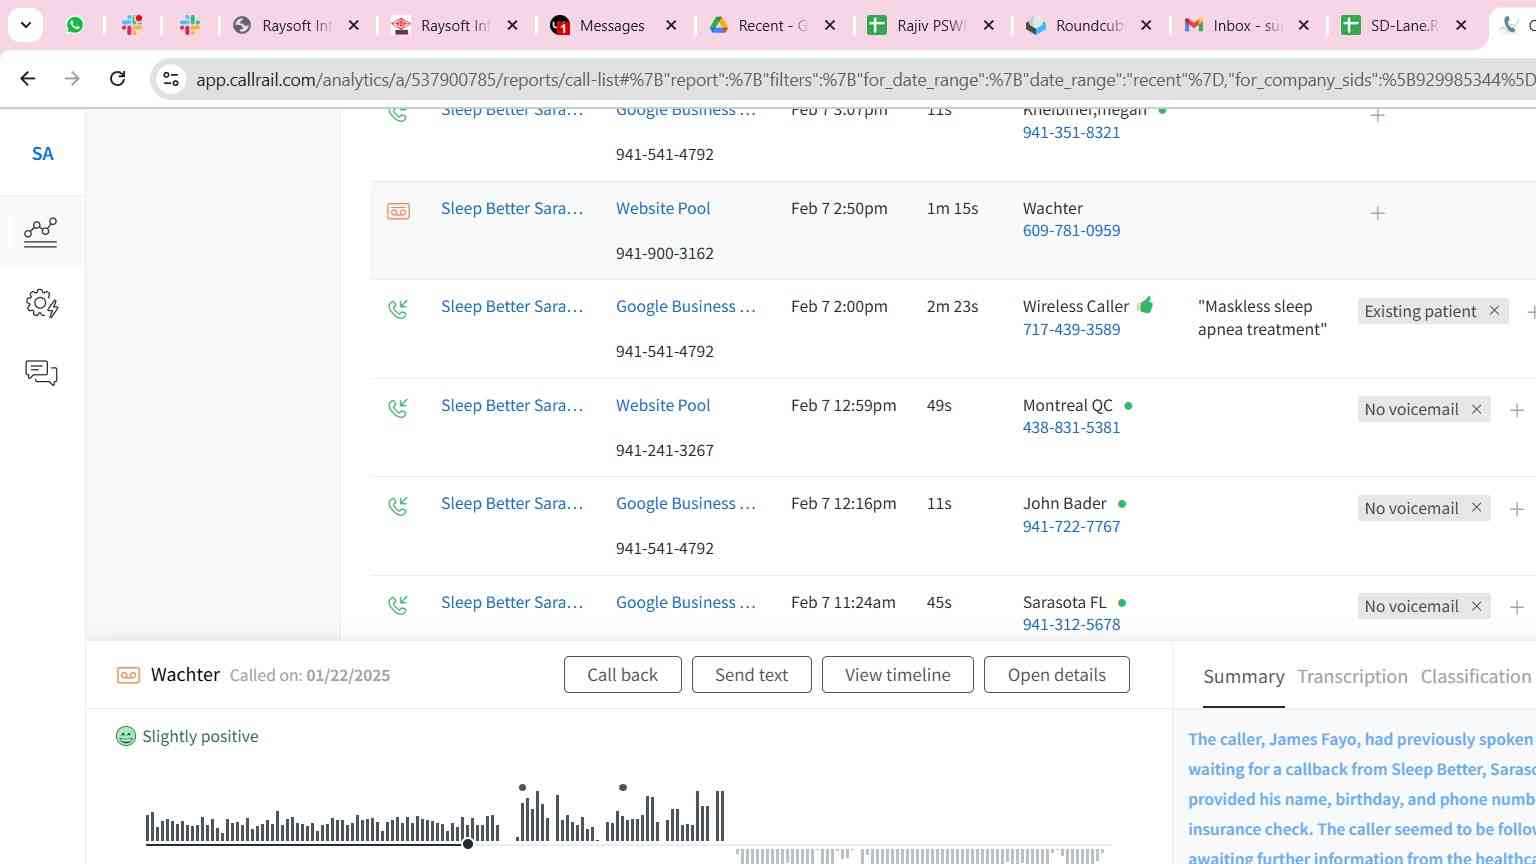1536x864 pixels.
Task: Click phone number 941-722-7767
Action: pos(1071,526)
